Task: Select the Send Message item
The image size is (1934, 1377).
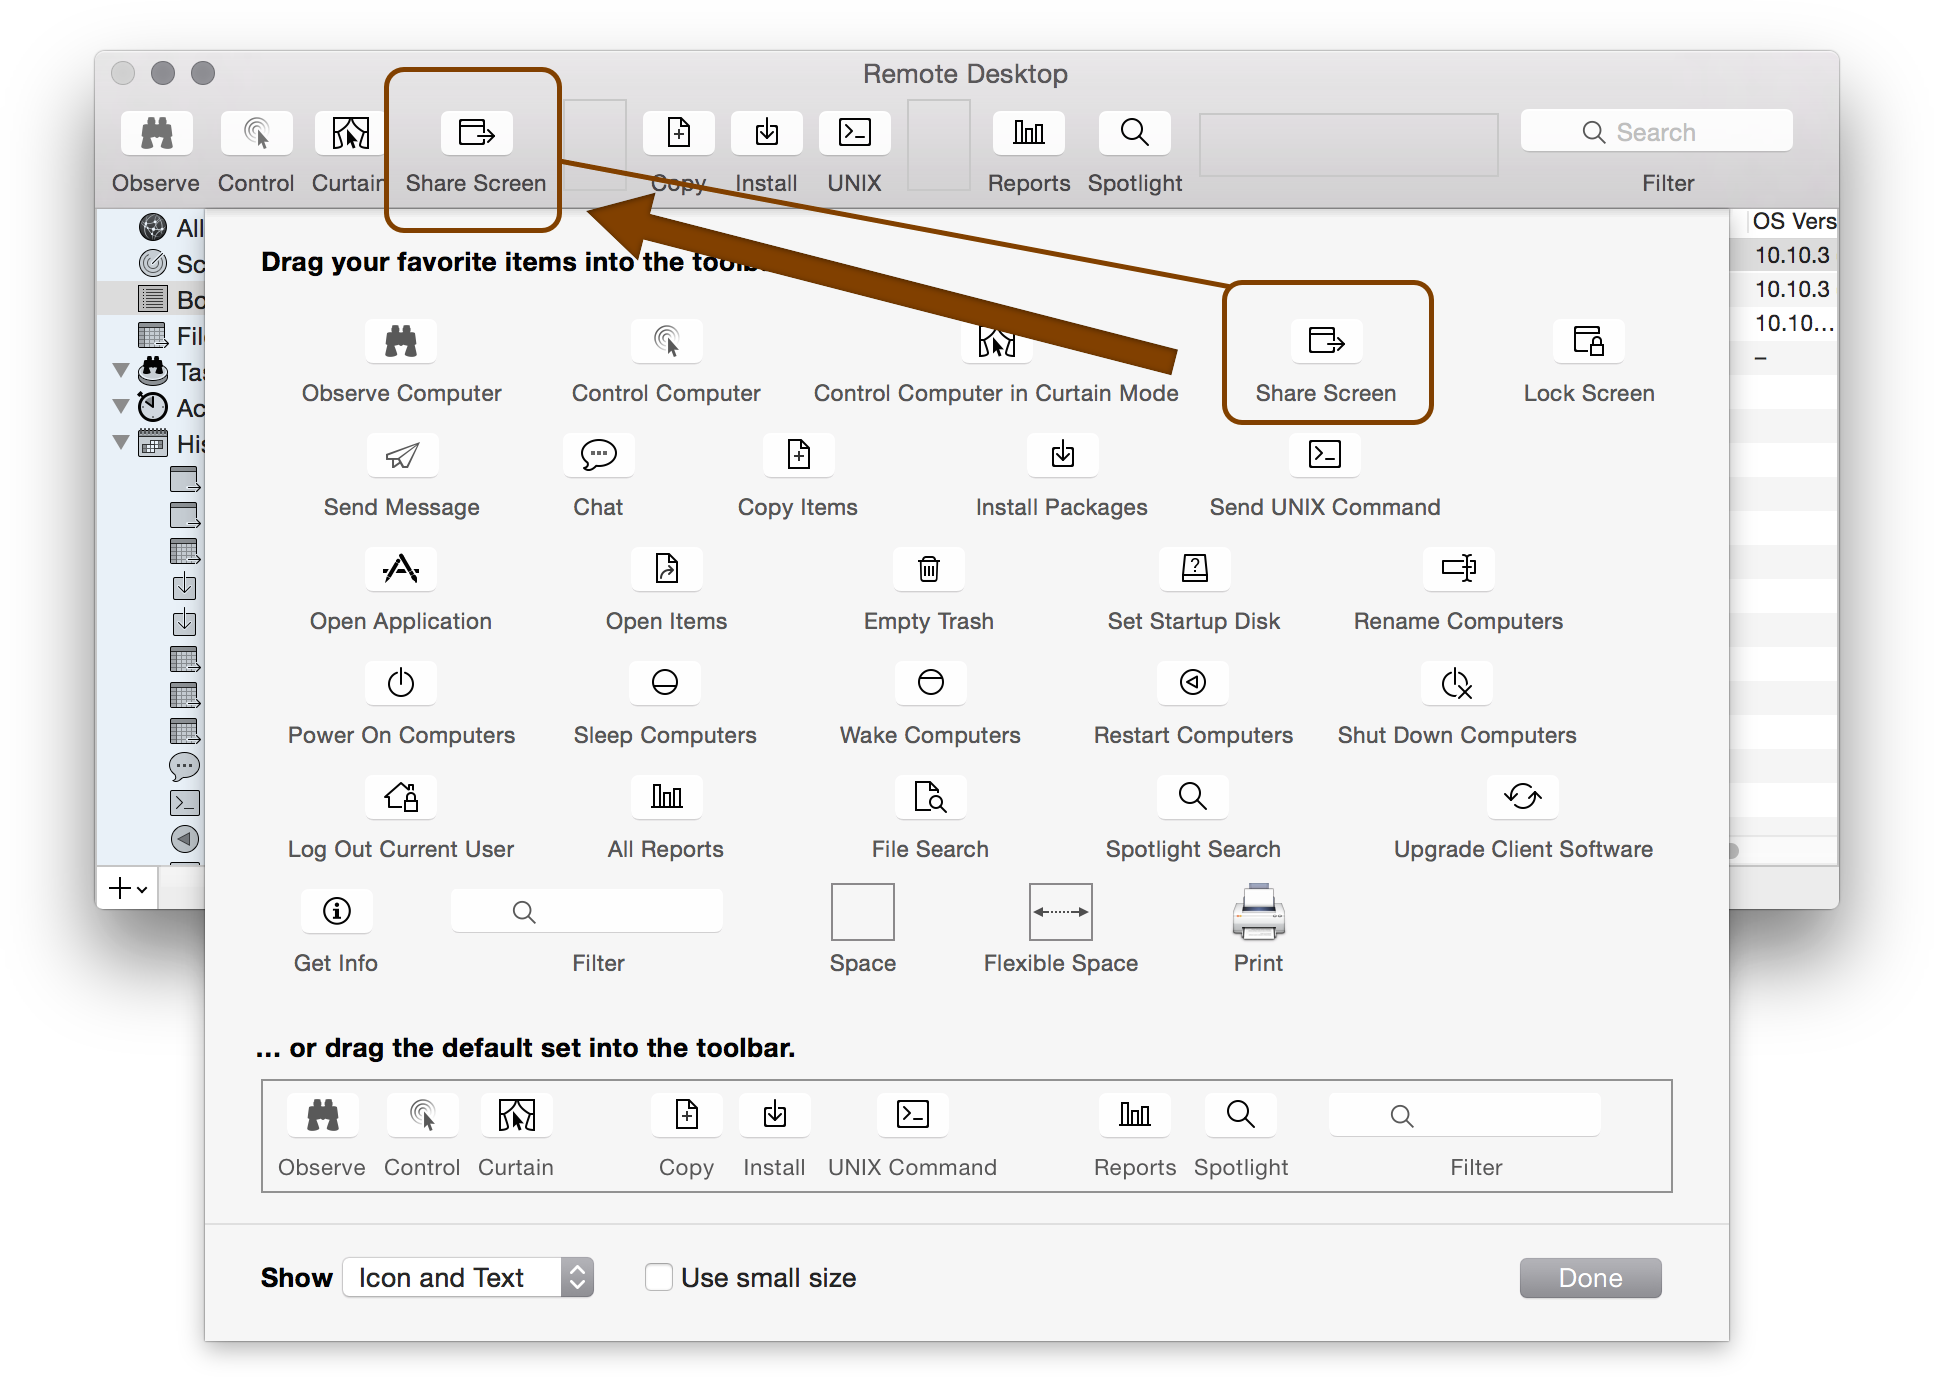Action: pos(402,456)
